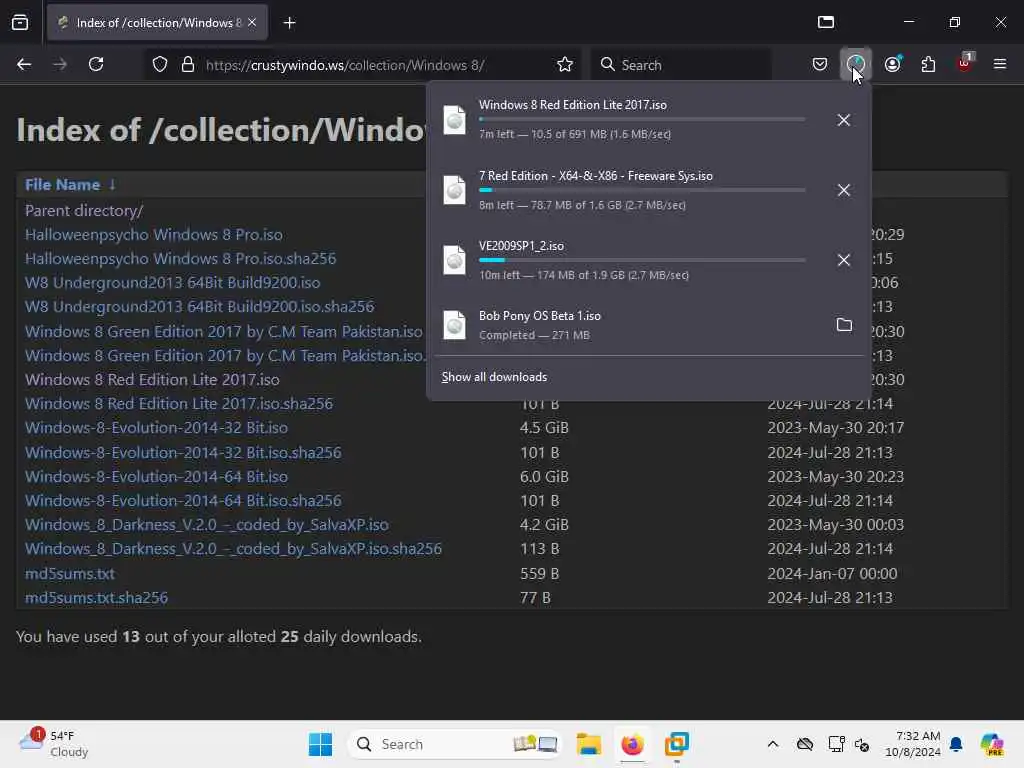Viewport: 1024px width, 768px height.
Task: Open folder containing Bob Pony OS Beta 1.iso
Action: coord(844,325)
